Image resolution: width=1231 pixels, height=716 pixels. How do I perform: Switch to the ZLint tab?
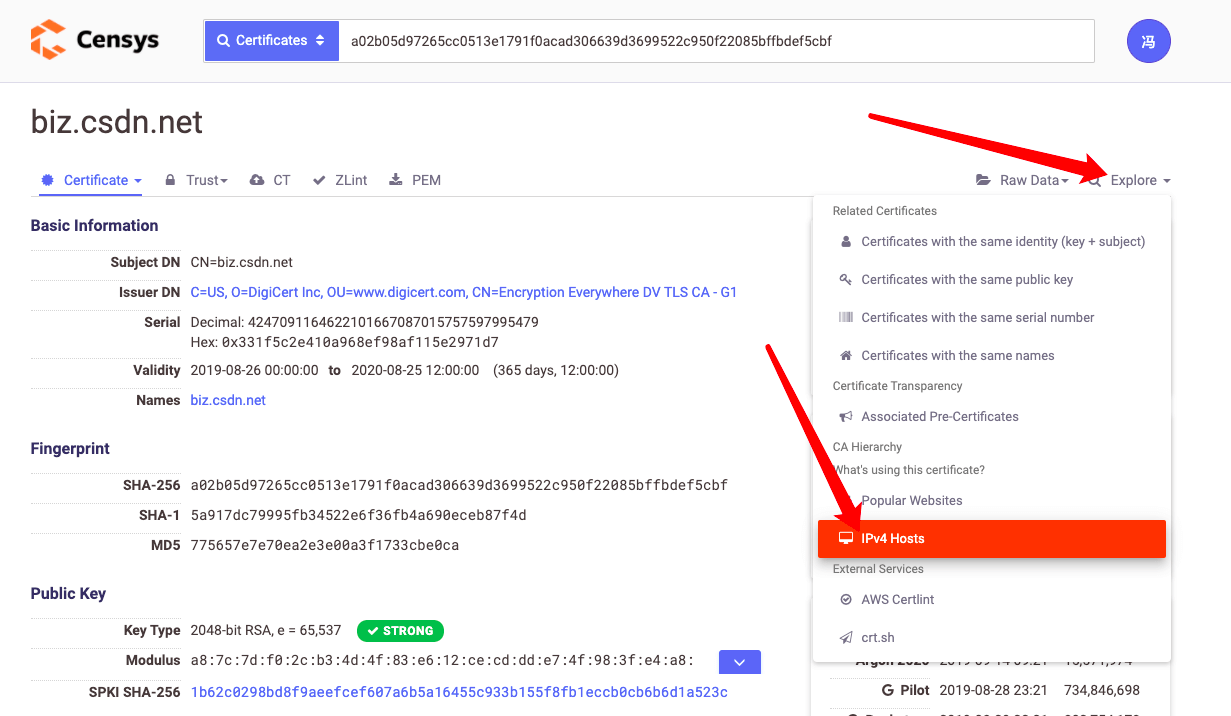[340, 180]
